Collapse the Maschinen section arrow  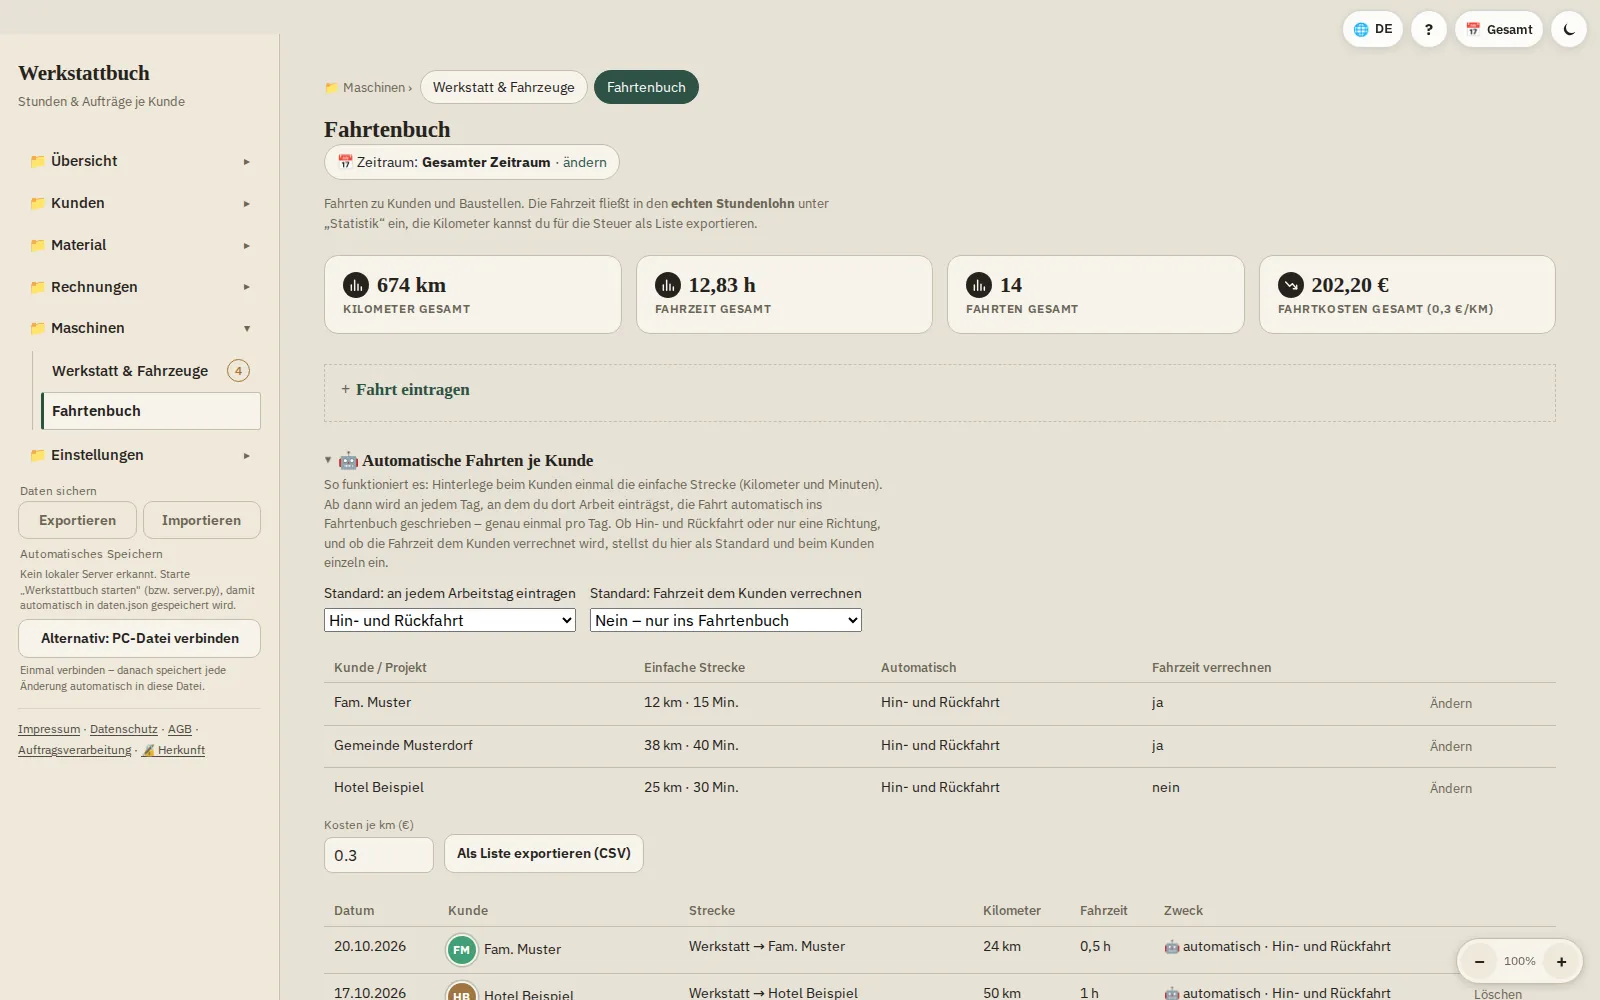tap(246, 328)
